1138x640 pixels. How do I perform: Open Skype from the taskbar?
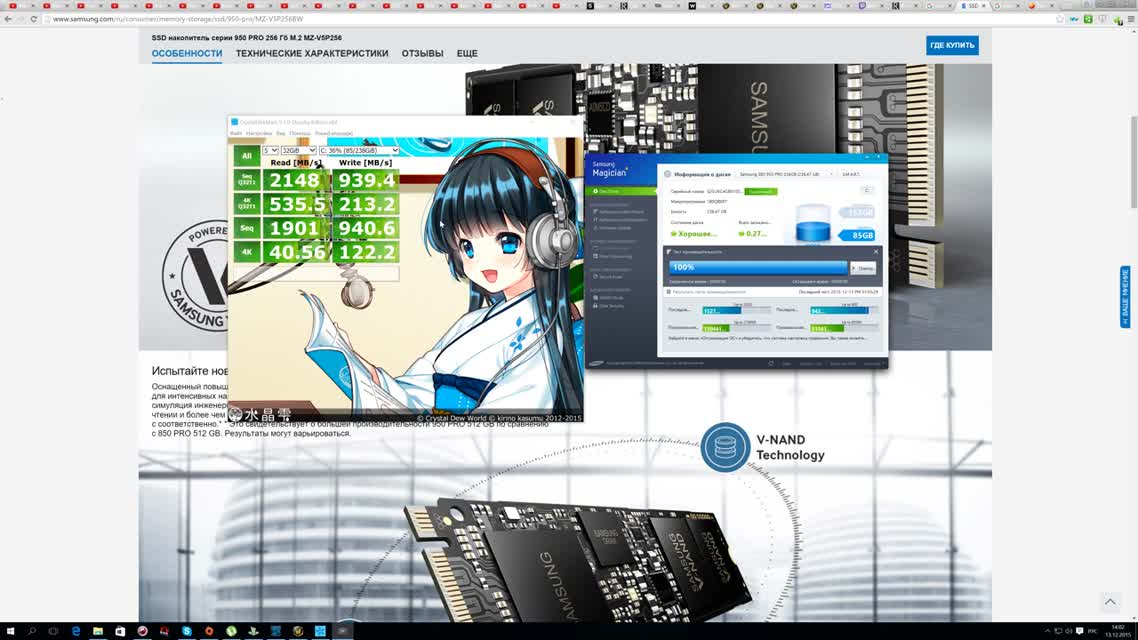tap(187, 631)
